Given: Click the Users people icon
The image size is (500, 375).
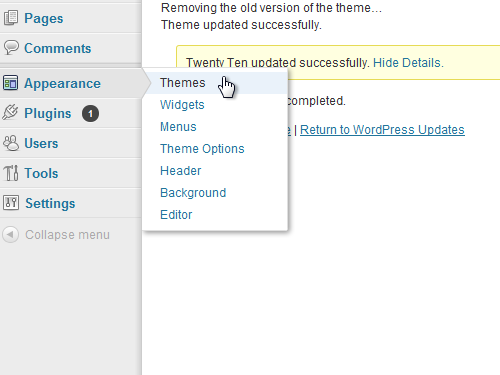Looking at the screenshot, I should (x=11, y=143).
